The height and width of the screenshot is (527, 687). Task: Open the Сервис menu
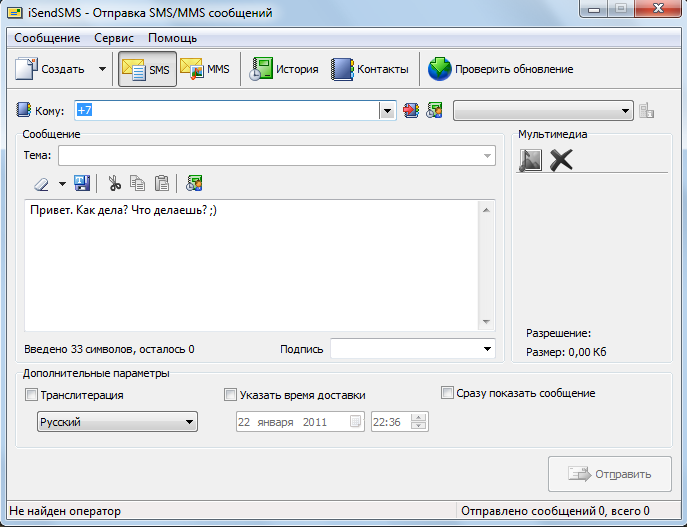(x=114, y=38)
